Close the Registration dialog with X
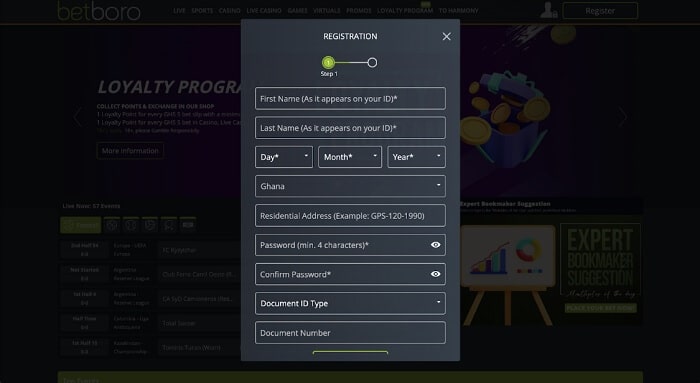Viewport: 700px width, 383px height. coord(446,37)
